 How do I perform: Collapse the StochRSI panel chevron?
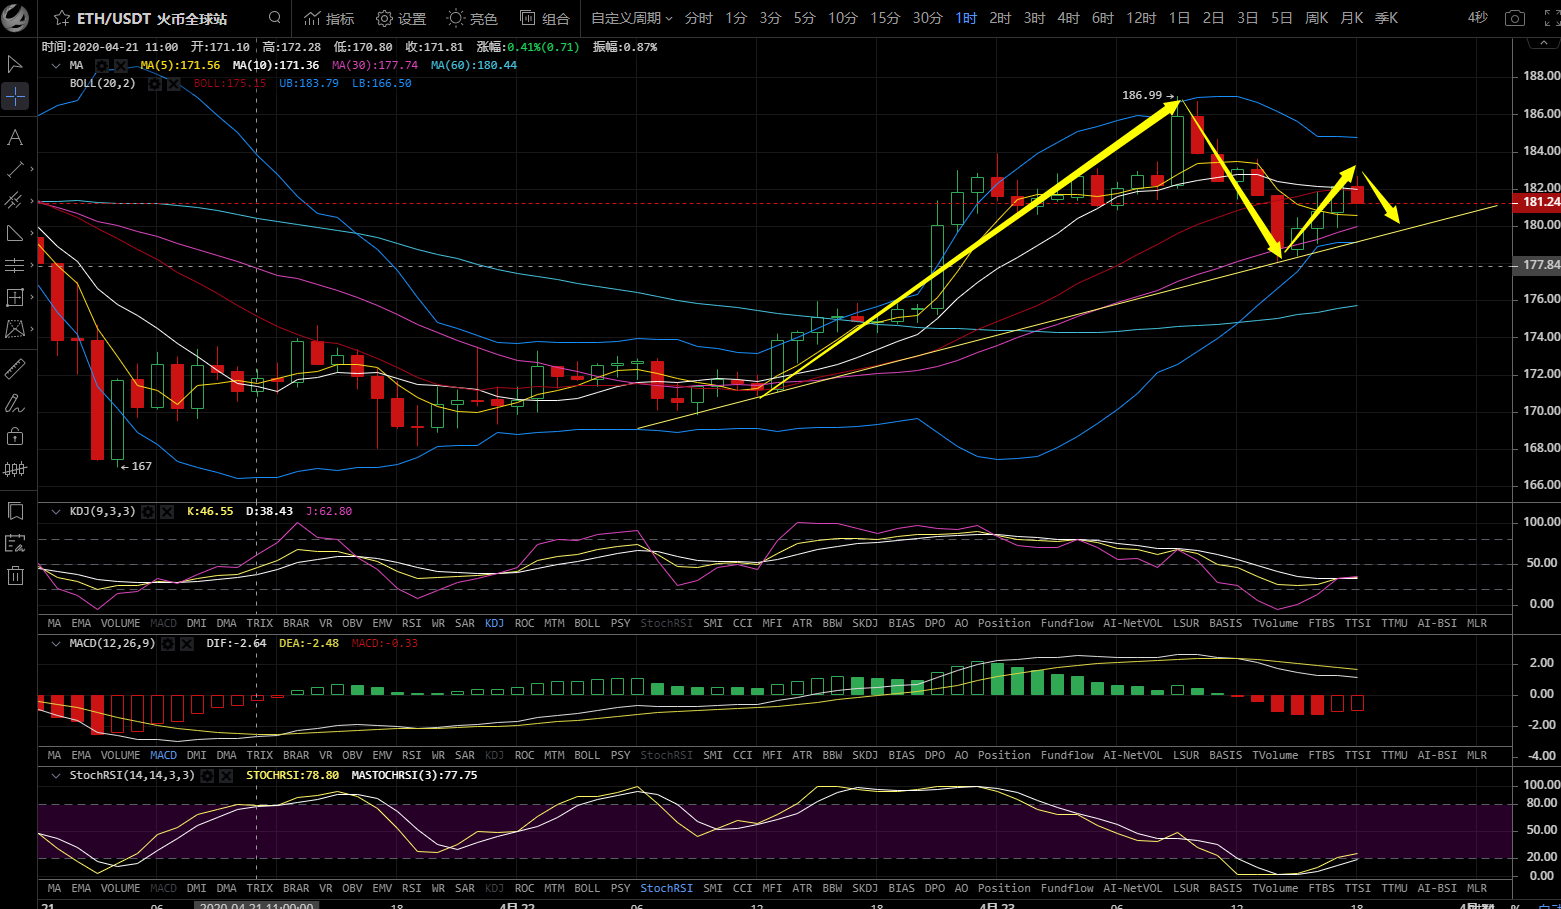pyautogui.click(x=55, y=775)
